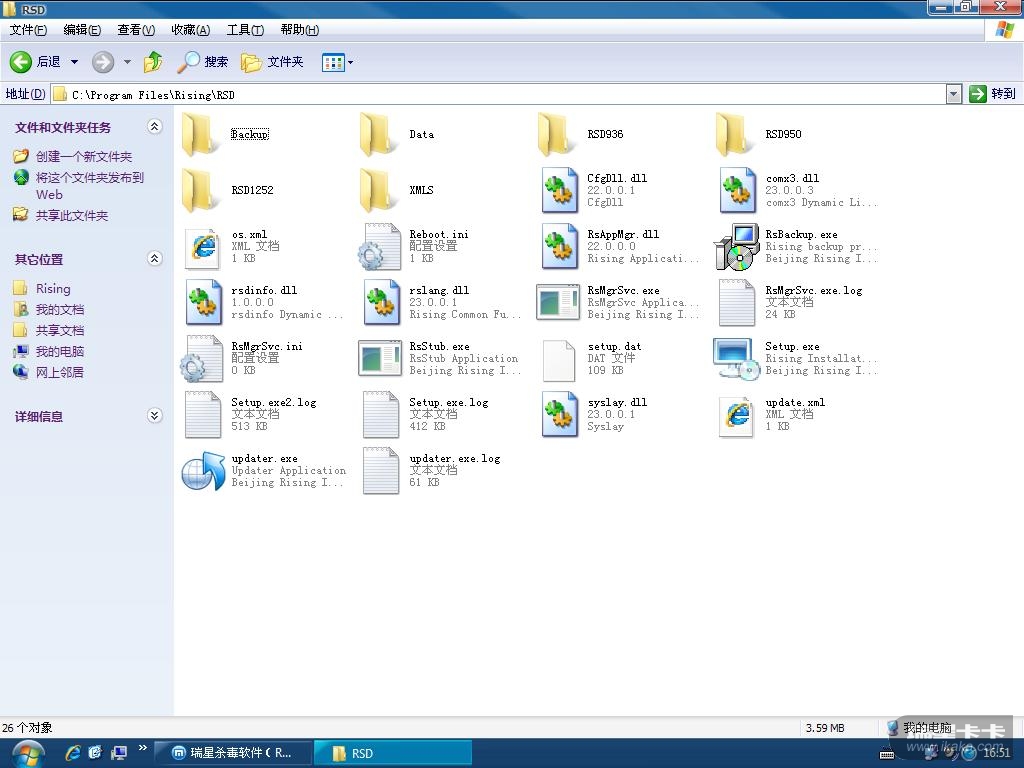Select the rsdinfo.dll file icon

click(203, 302)
